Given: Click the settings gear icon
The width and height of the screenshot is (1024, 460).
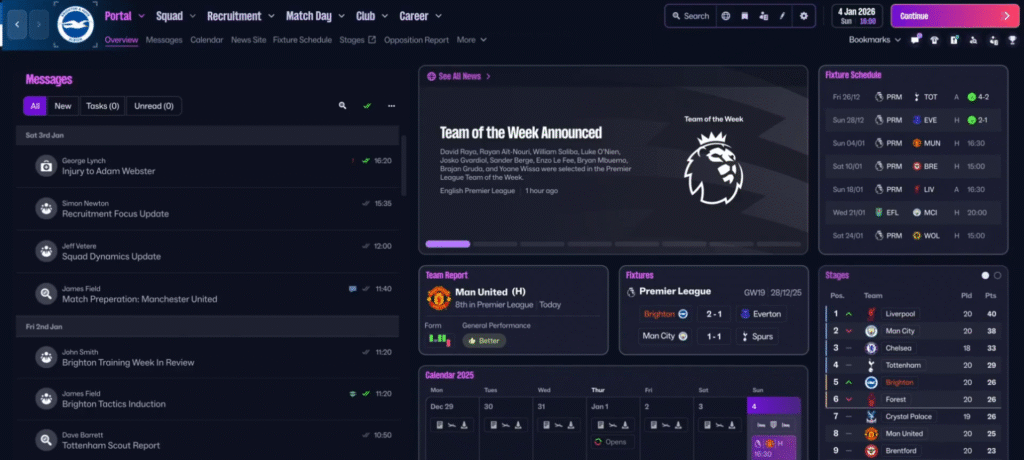Looking at the screenshot, I should pos(803,16).
